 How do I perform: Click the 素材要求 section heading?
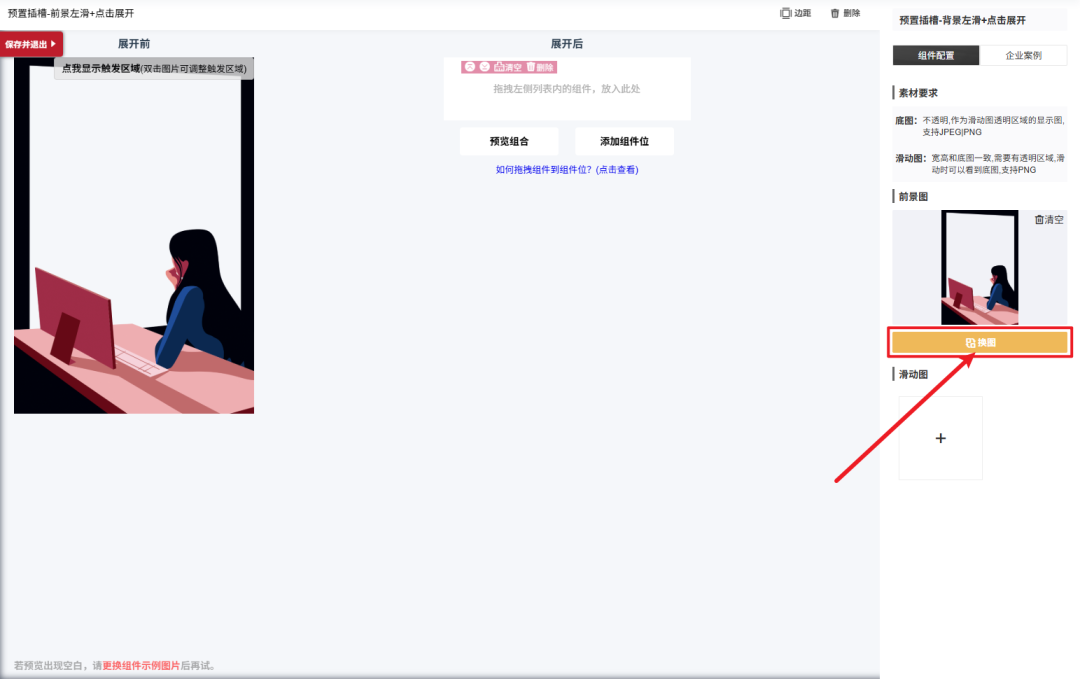point(917,93)
